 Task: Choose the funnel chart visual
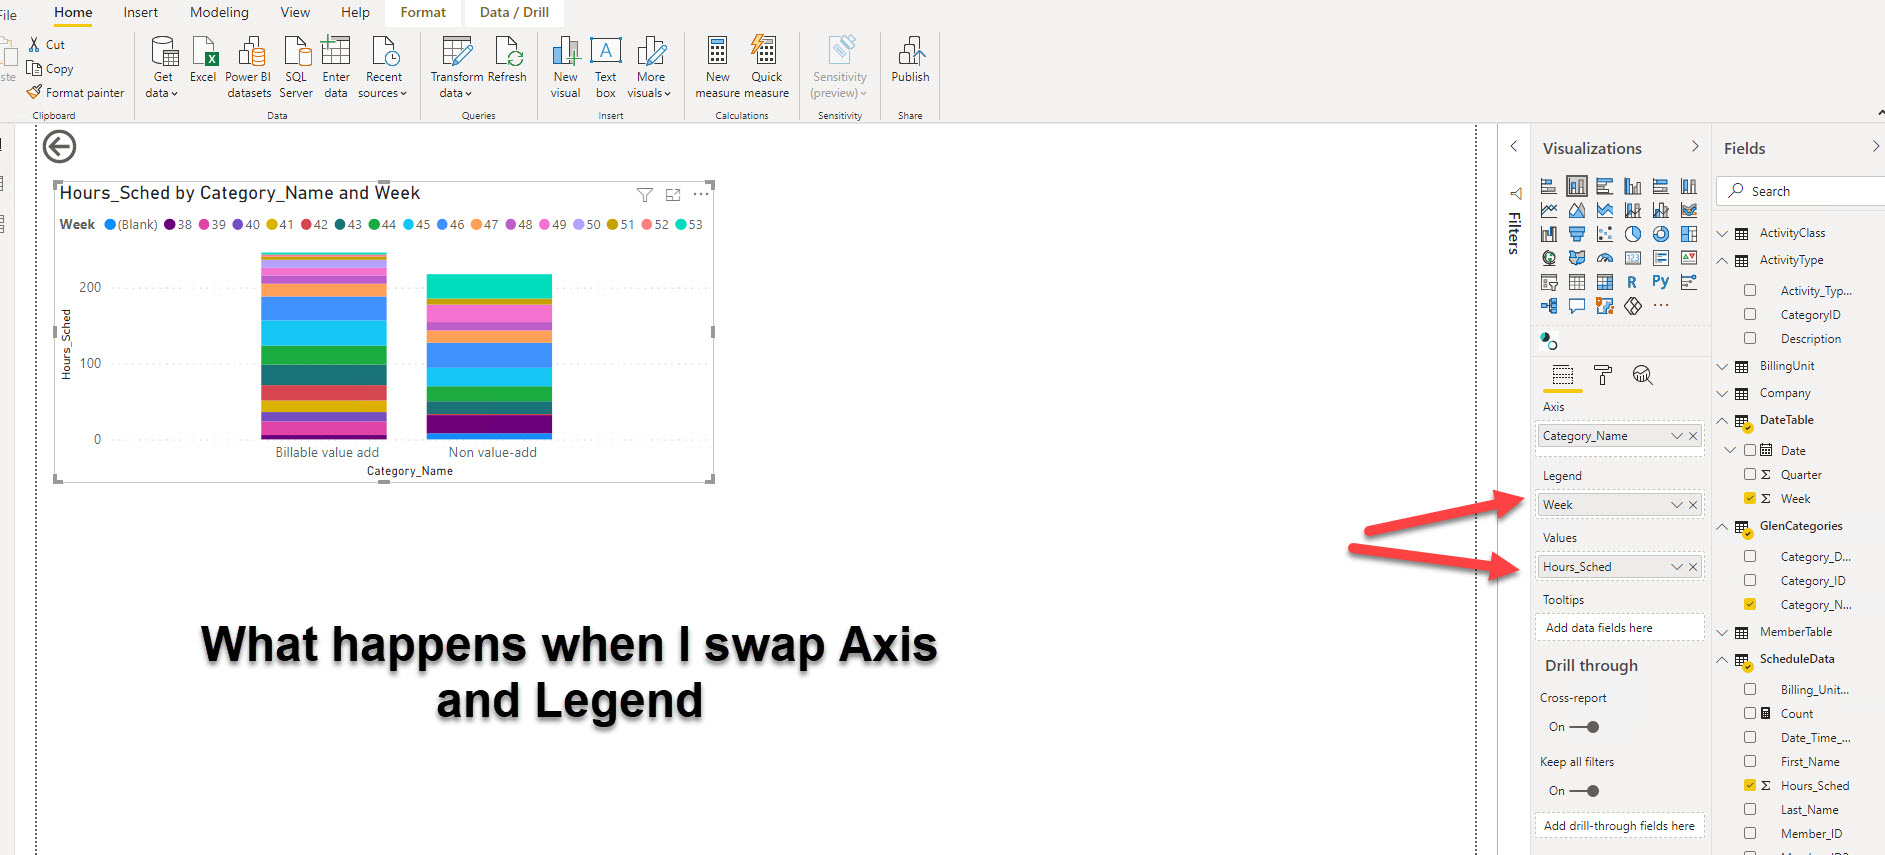(x=1576, y=234)
